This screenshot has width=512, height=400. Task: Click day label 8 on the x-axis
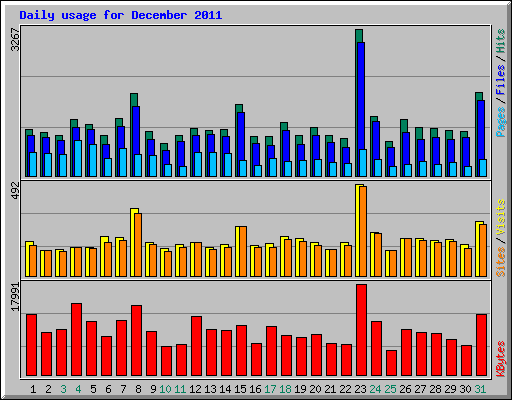coord(138,389)
